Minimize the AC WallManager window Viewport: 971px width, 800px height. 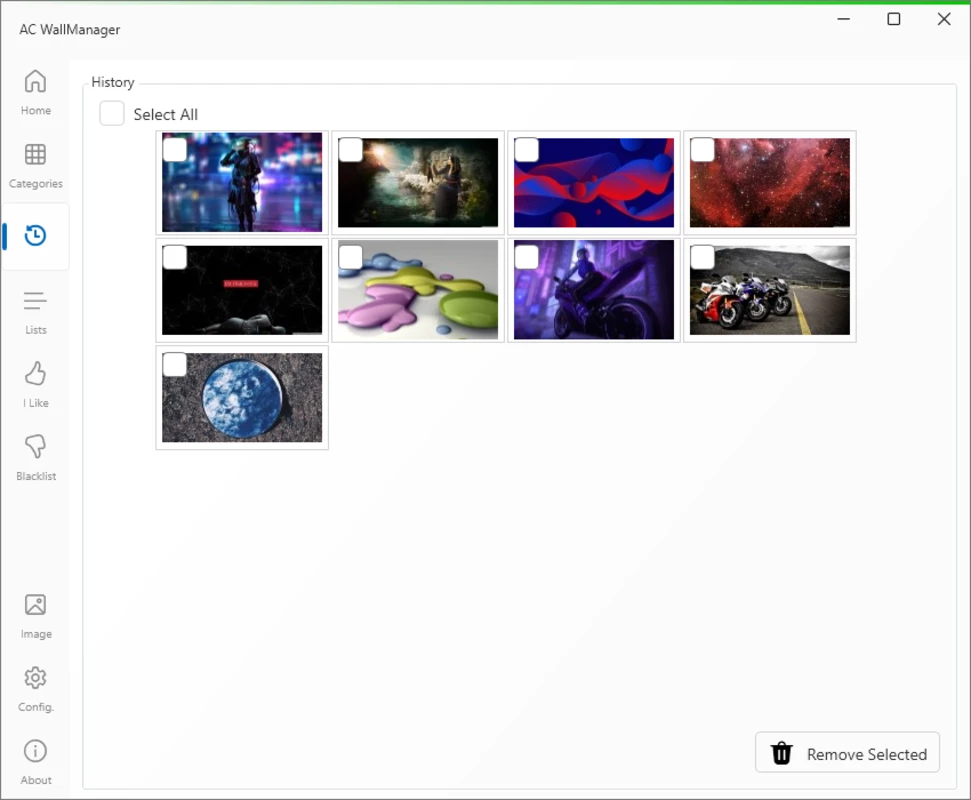click(843, 19)
